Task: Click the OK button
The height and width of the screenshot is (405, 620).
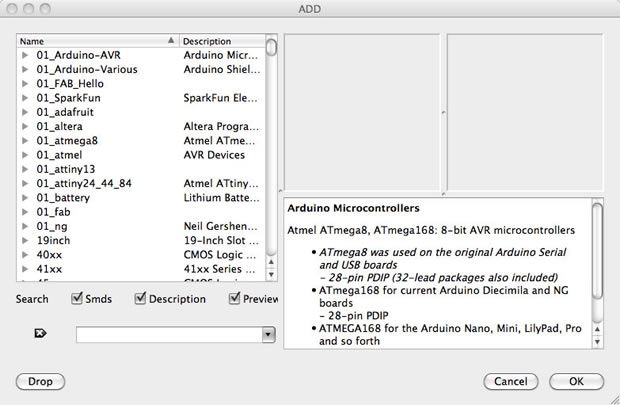Action: [x=576, y=381]
